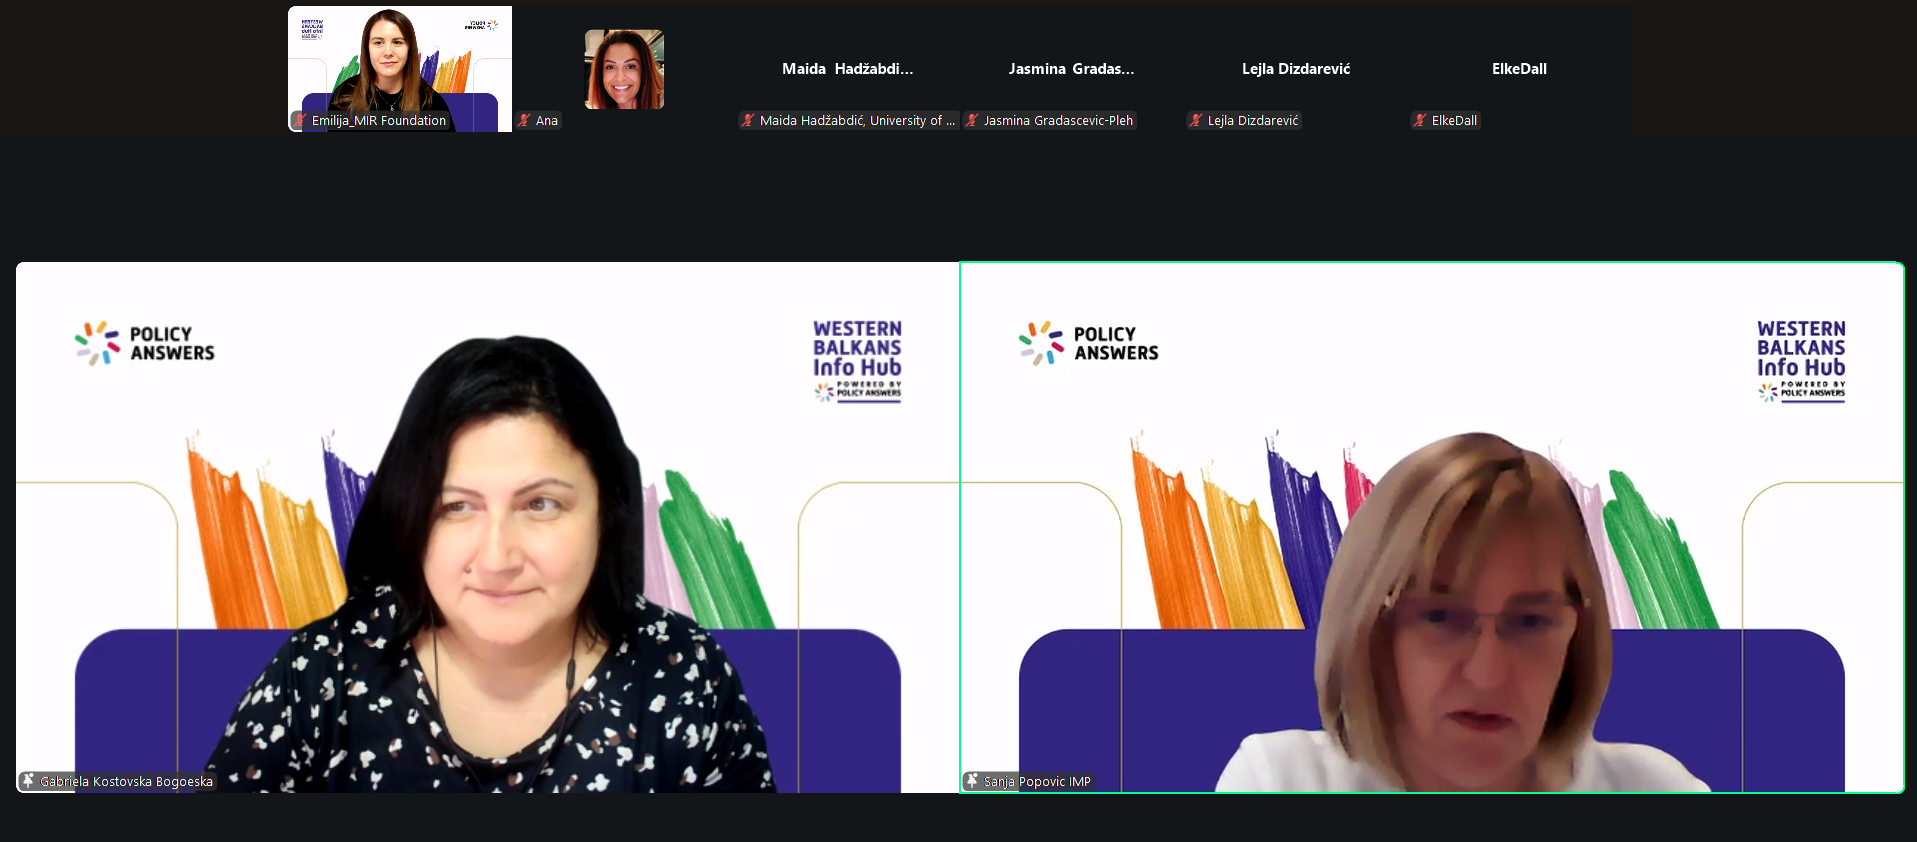This screenshot has width=1917, height=842.
Task: Select Ana's profile photo thumbnail
Action: pyautogui.click(x=624, y=69)
